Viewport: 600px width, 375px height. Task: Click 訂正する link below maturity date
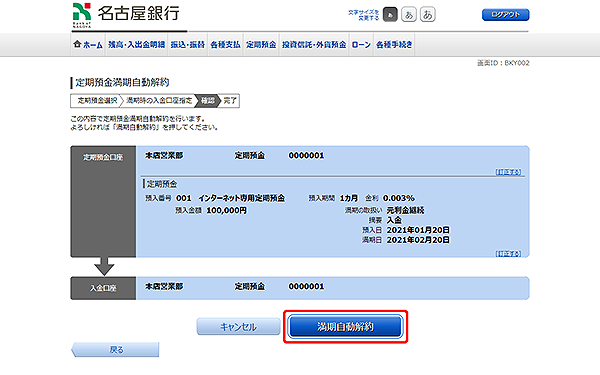click(x=508, y=254)
